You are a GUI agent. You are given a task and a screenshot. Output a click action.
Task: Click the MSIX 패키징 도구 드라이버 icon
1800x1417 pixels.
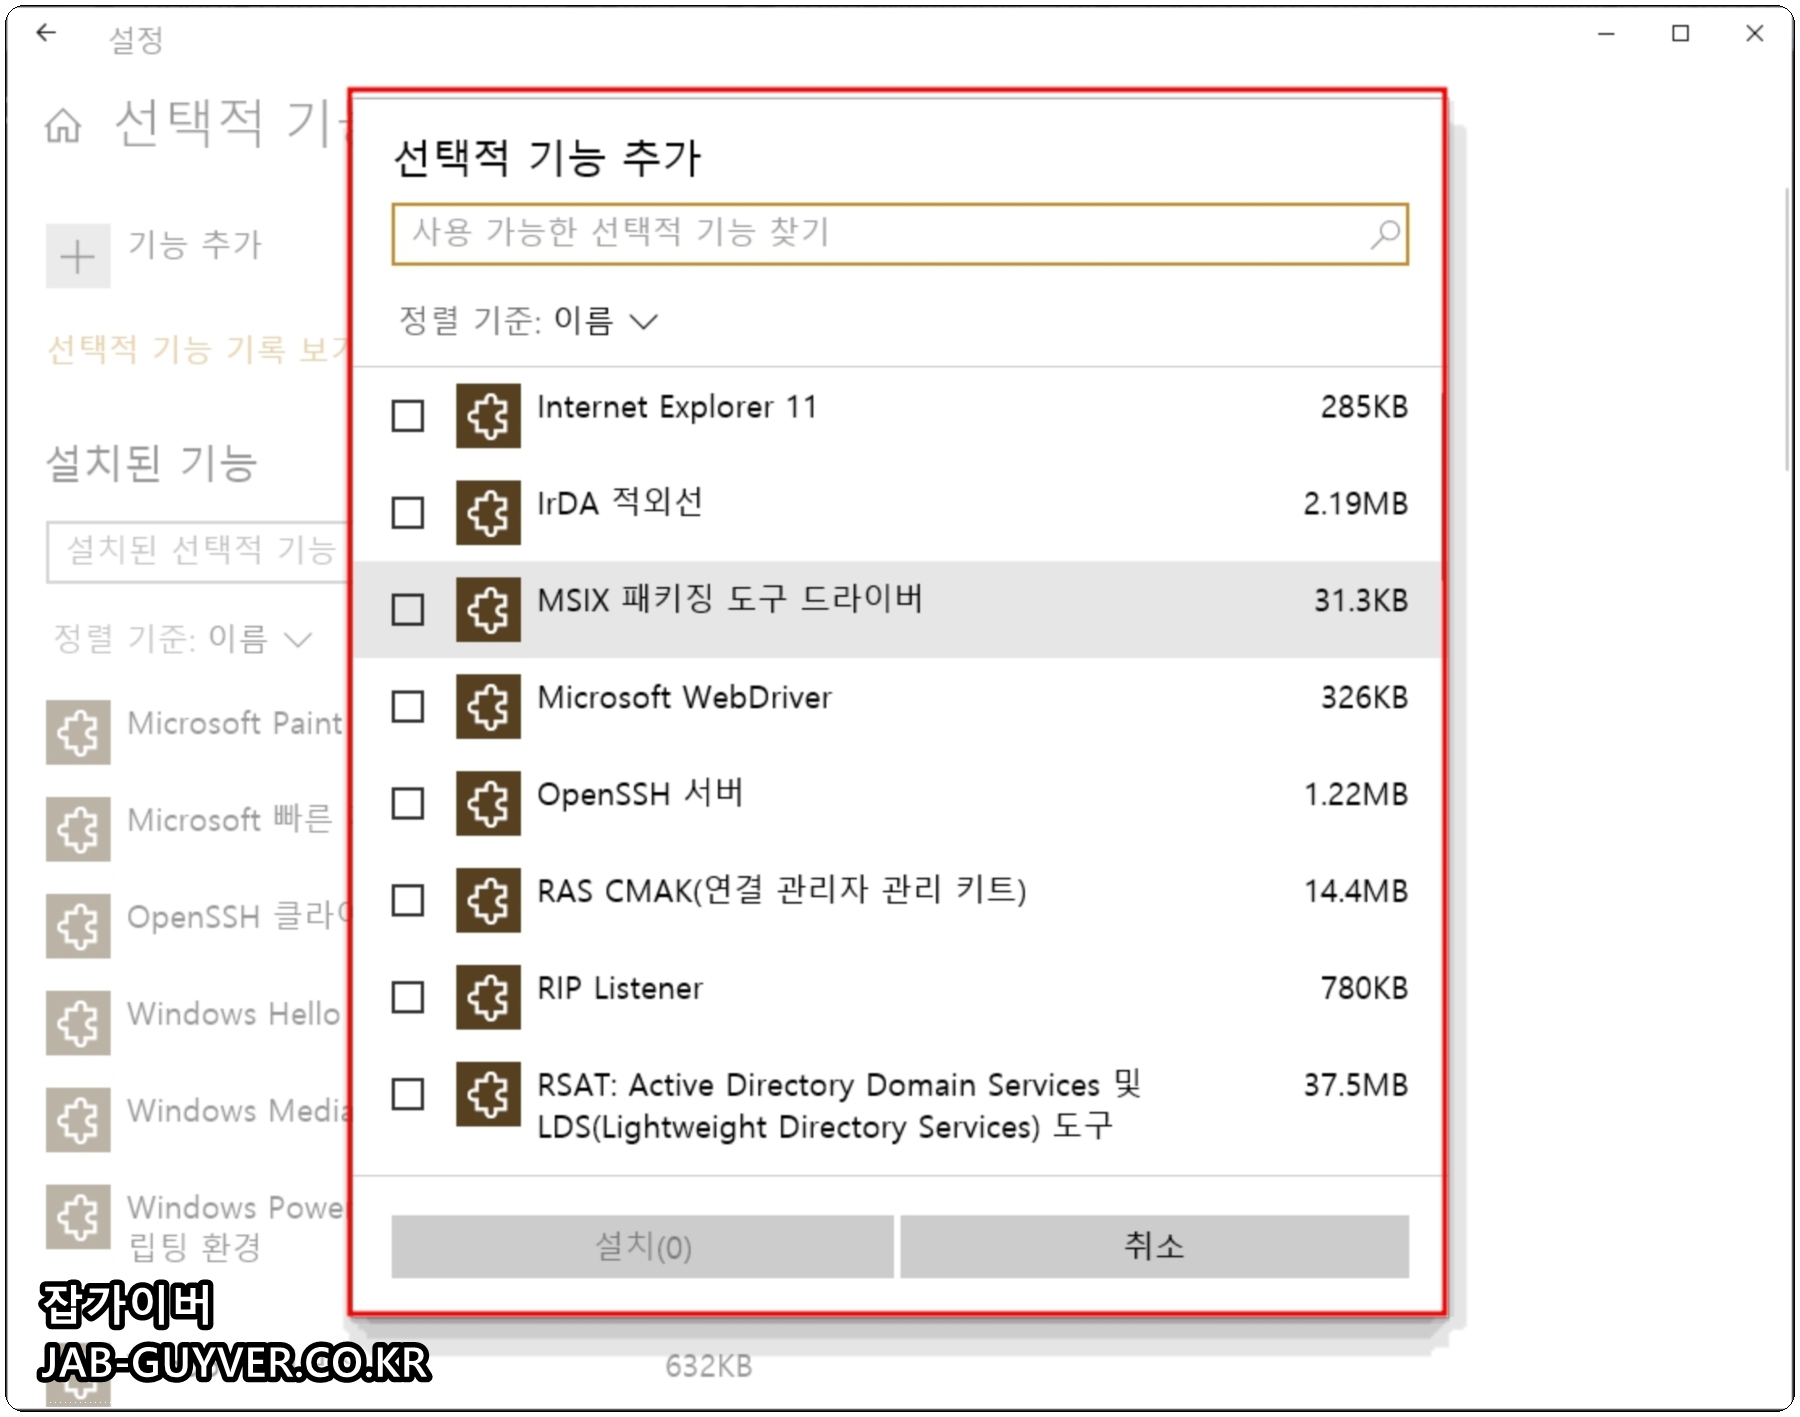click(x=488, y=609)
